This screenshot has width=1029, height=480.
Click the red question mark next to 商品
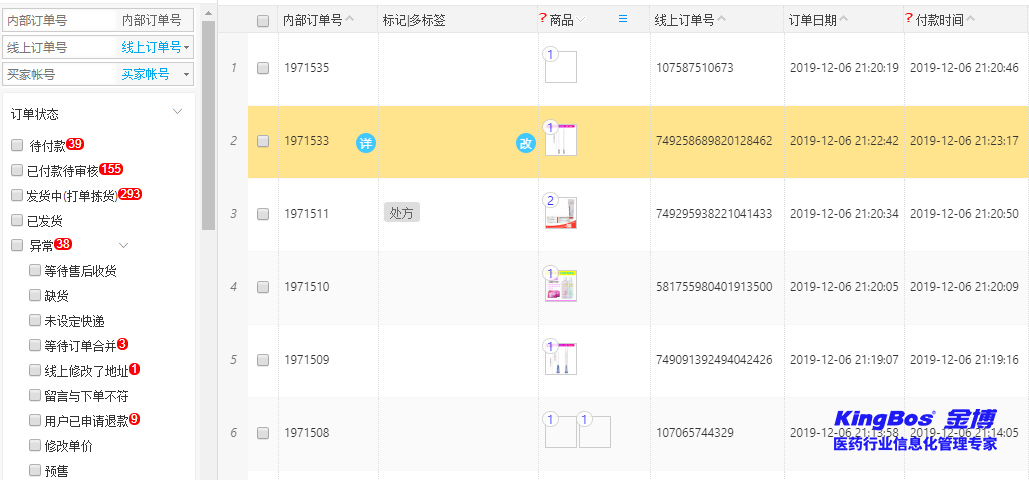click(543, 18)
